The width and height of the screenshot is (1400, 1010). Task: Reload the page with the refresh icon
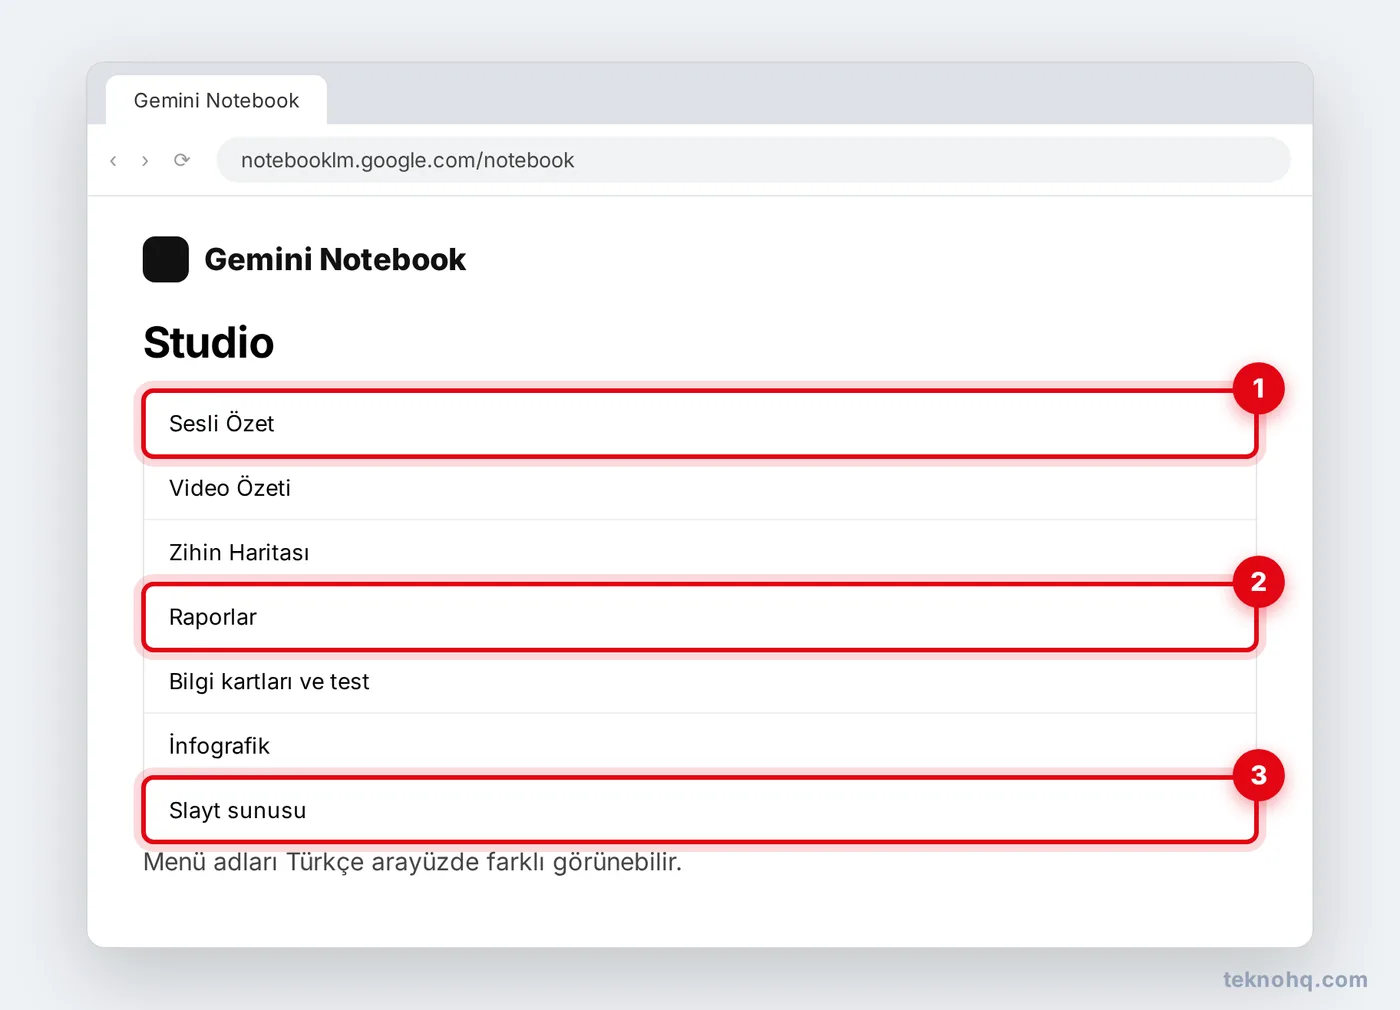click(181, 160)
